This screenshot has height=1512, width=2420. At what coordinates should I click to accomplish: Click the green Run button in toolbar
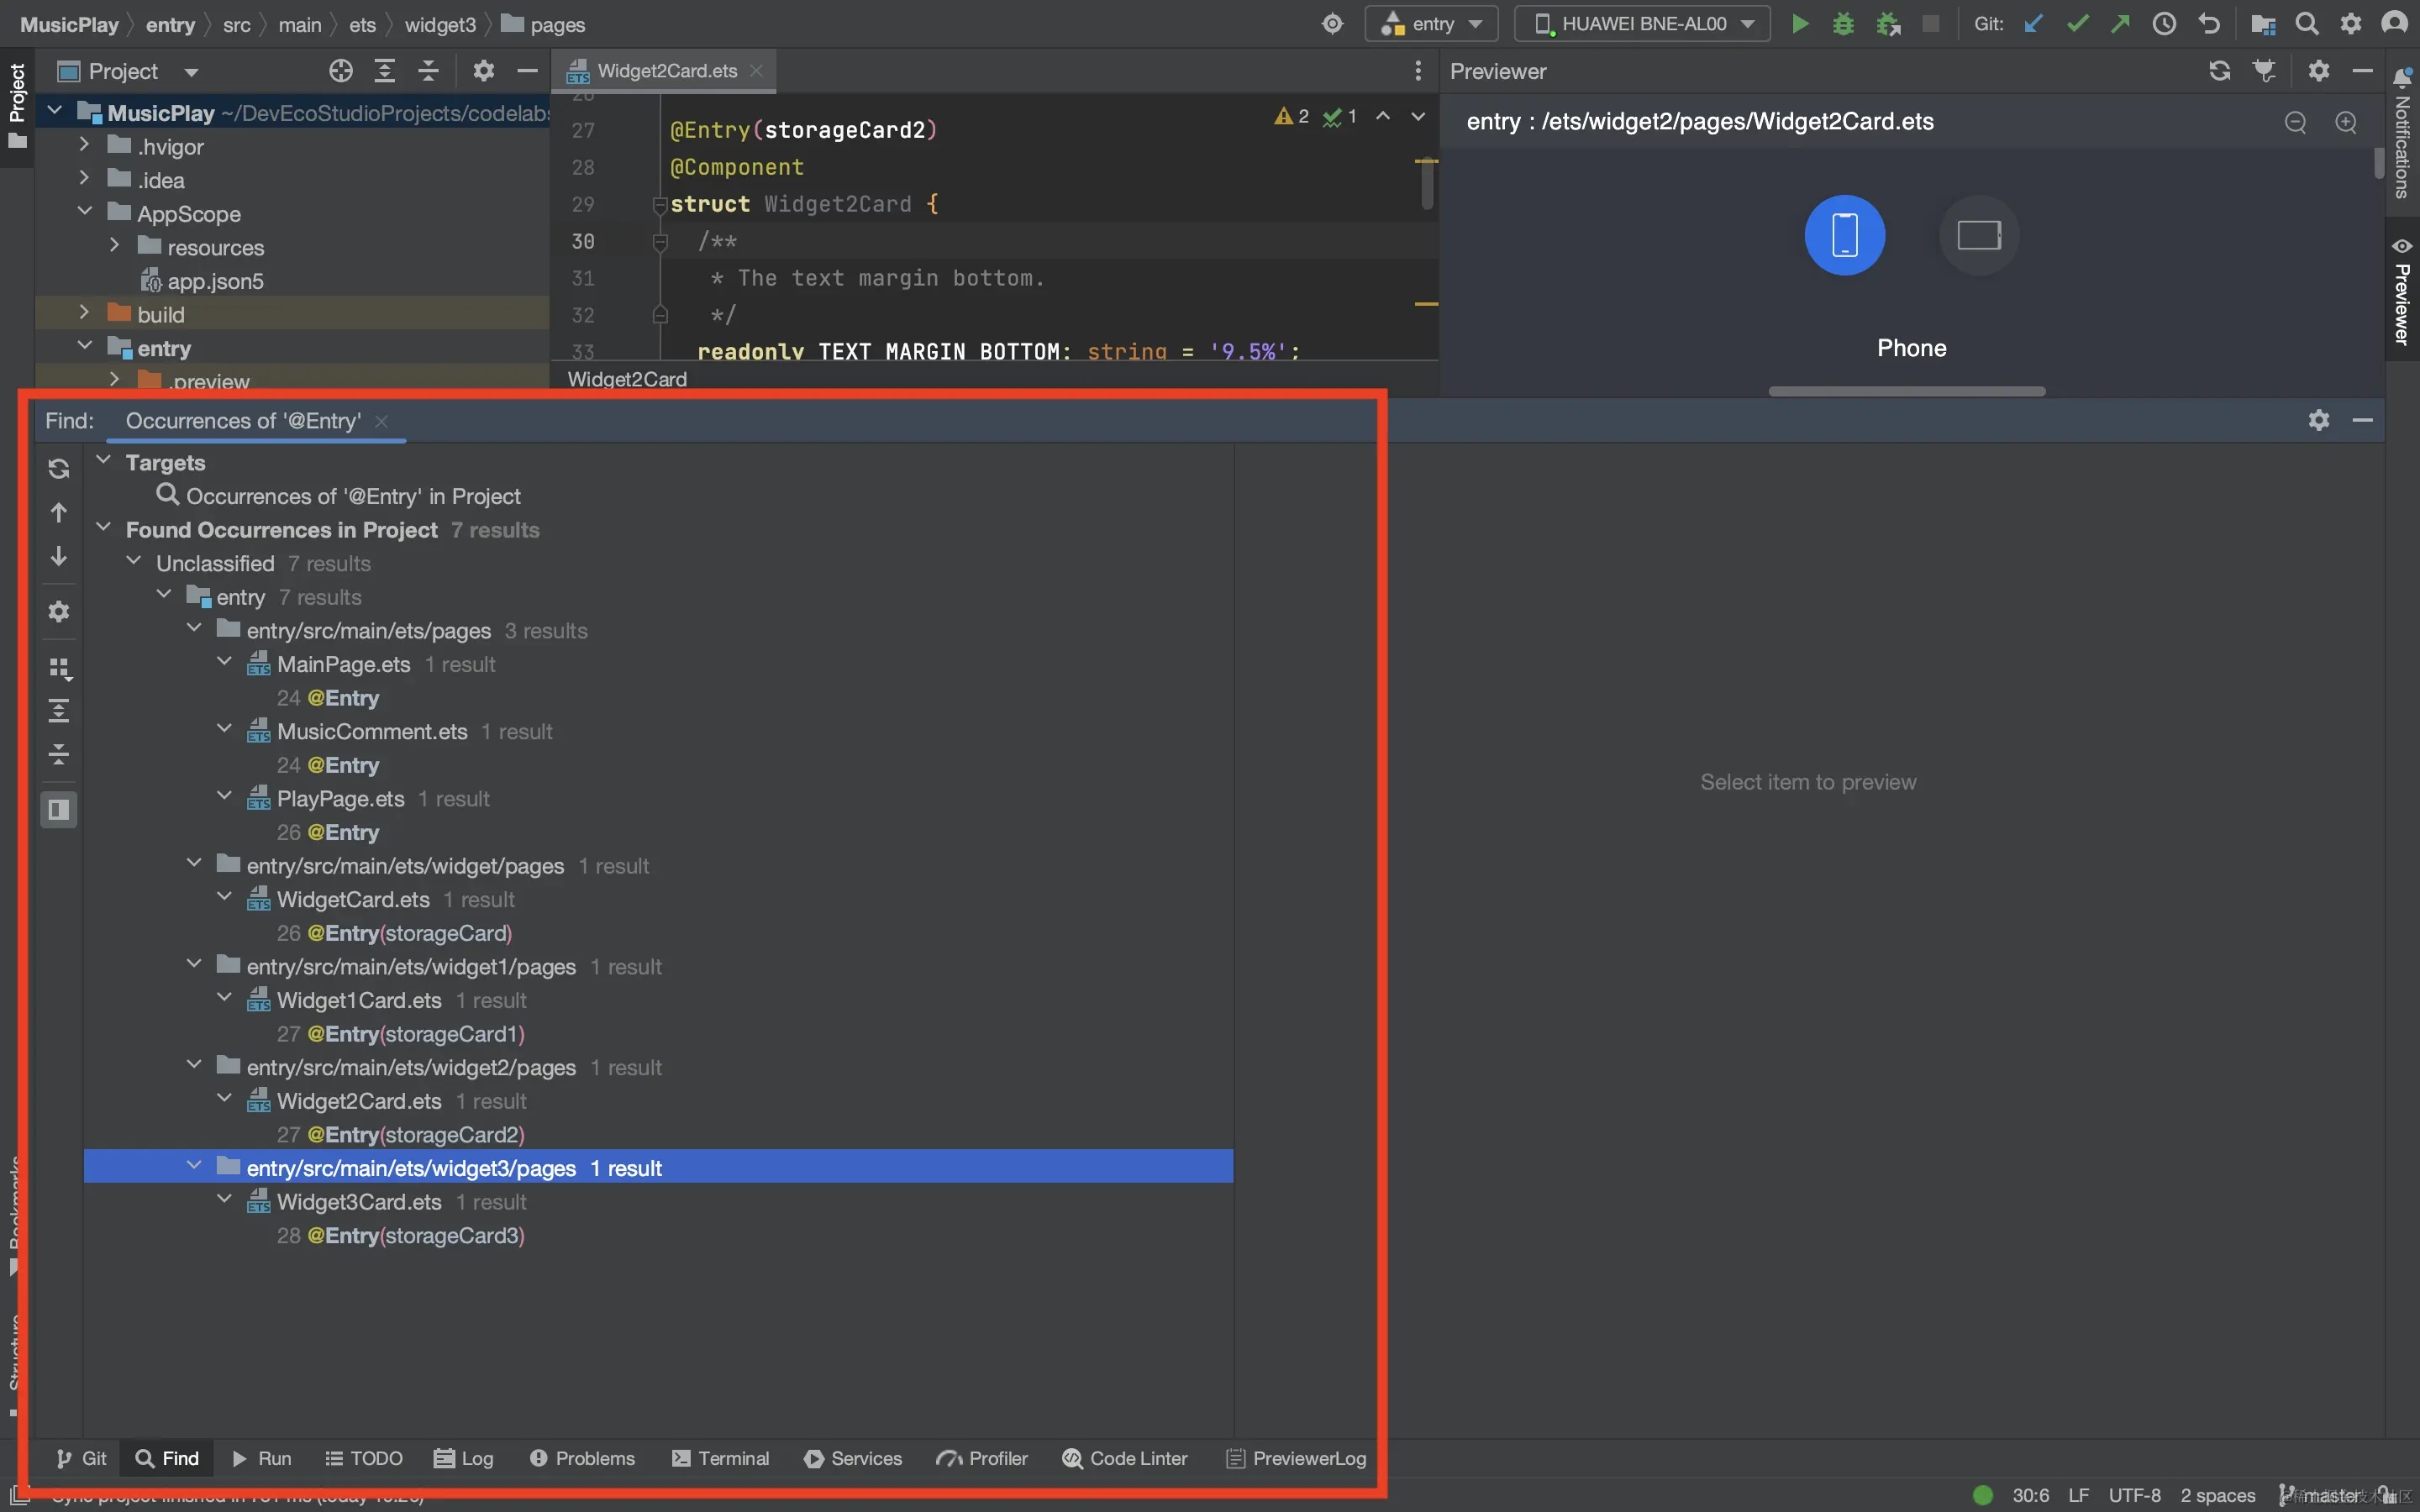pos(1799,24)
